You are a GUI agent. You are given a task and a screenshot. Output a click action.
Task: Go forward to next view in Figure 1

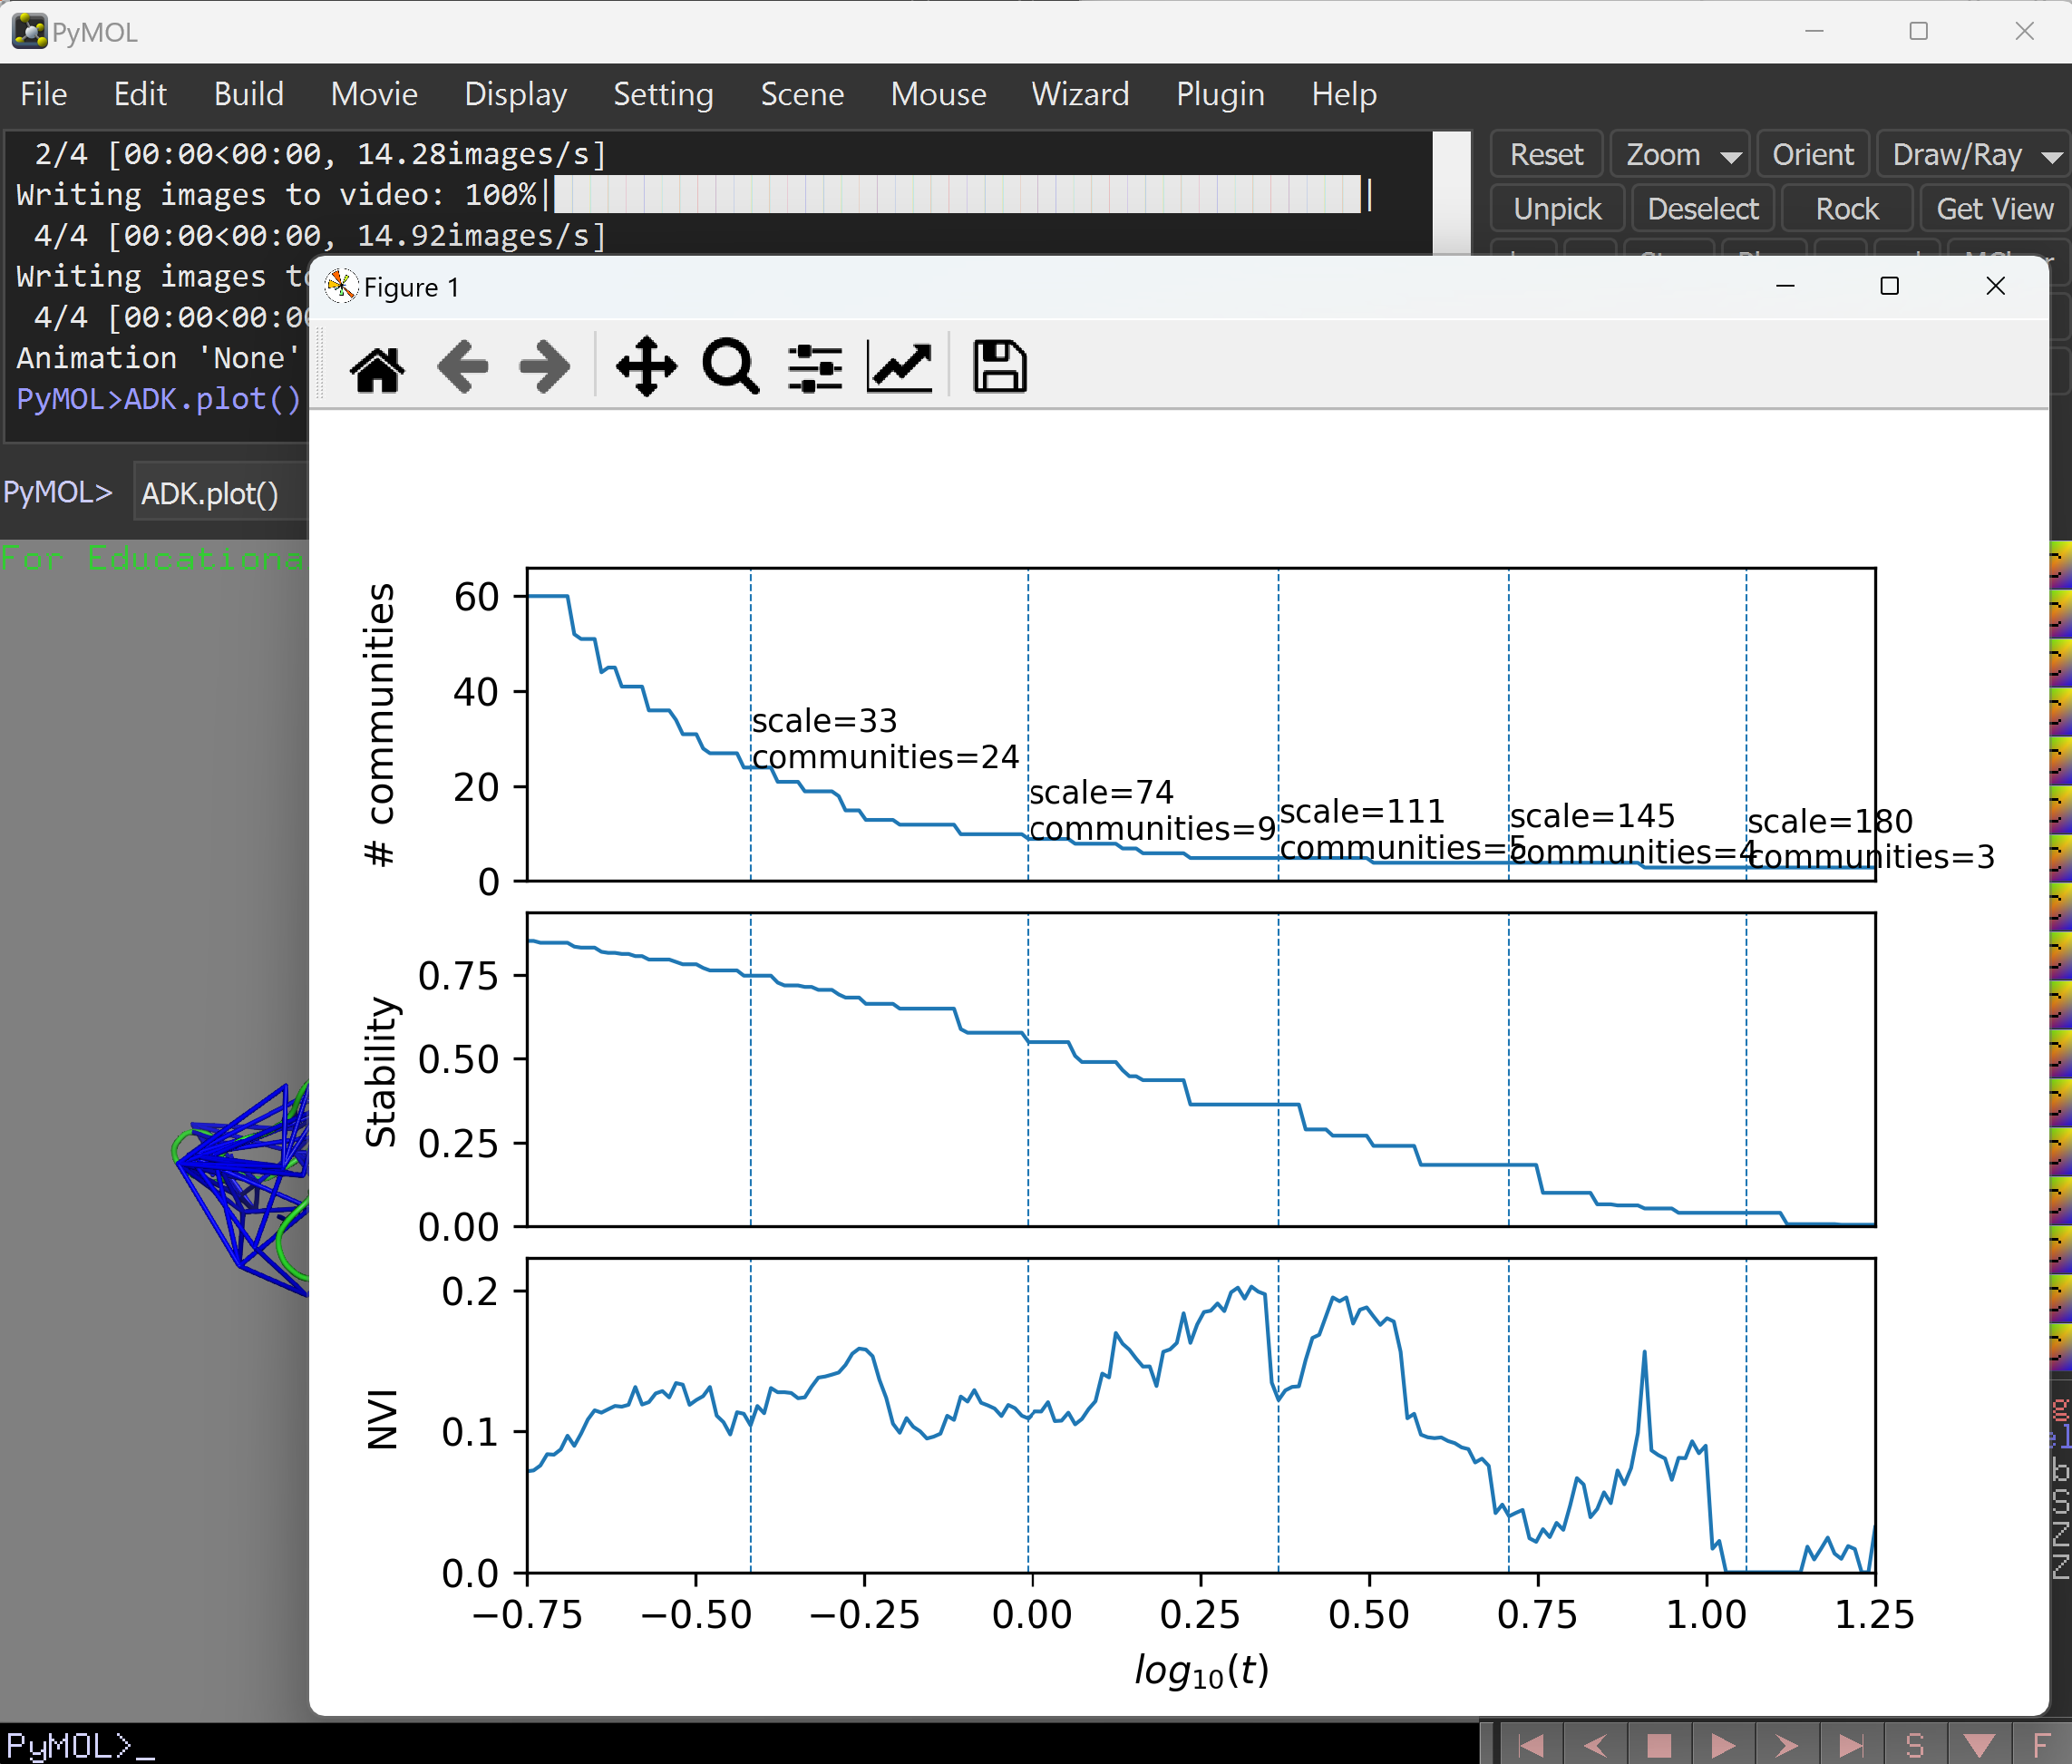point(545,368)
